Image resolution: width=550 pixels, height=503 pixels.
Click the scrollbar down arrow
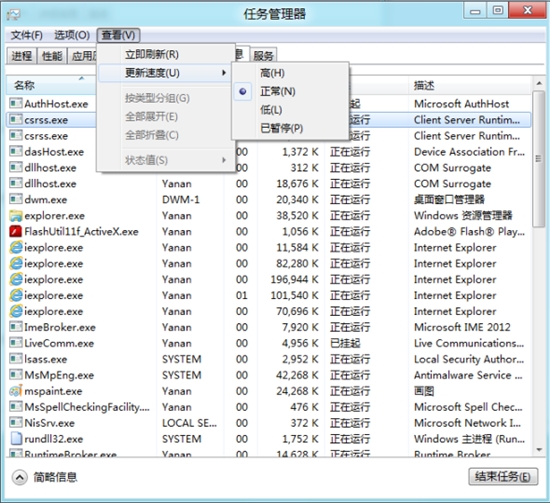[539, 450]
